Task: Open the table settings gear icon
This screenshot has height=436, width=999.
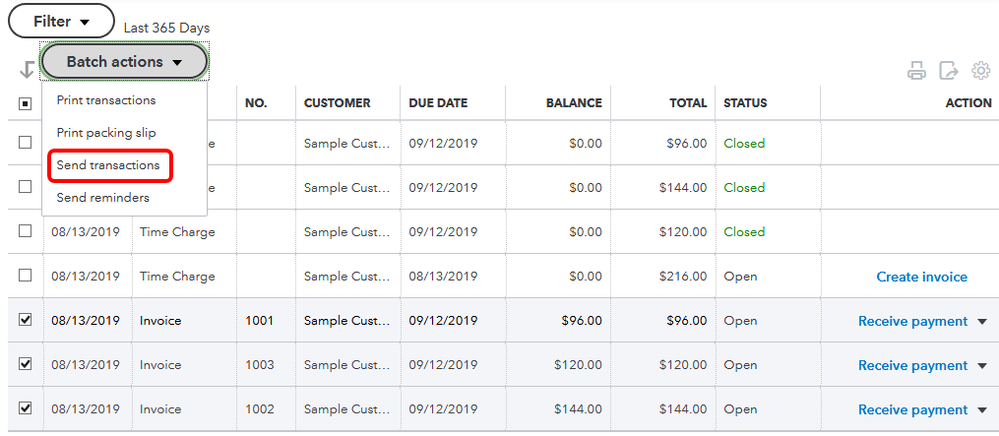Action: [x=981, y=71]
